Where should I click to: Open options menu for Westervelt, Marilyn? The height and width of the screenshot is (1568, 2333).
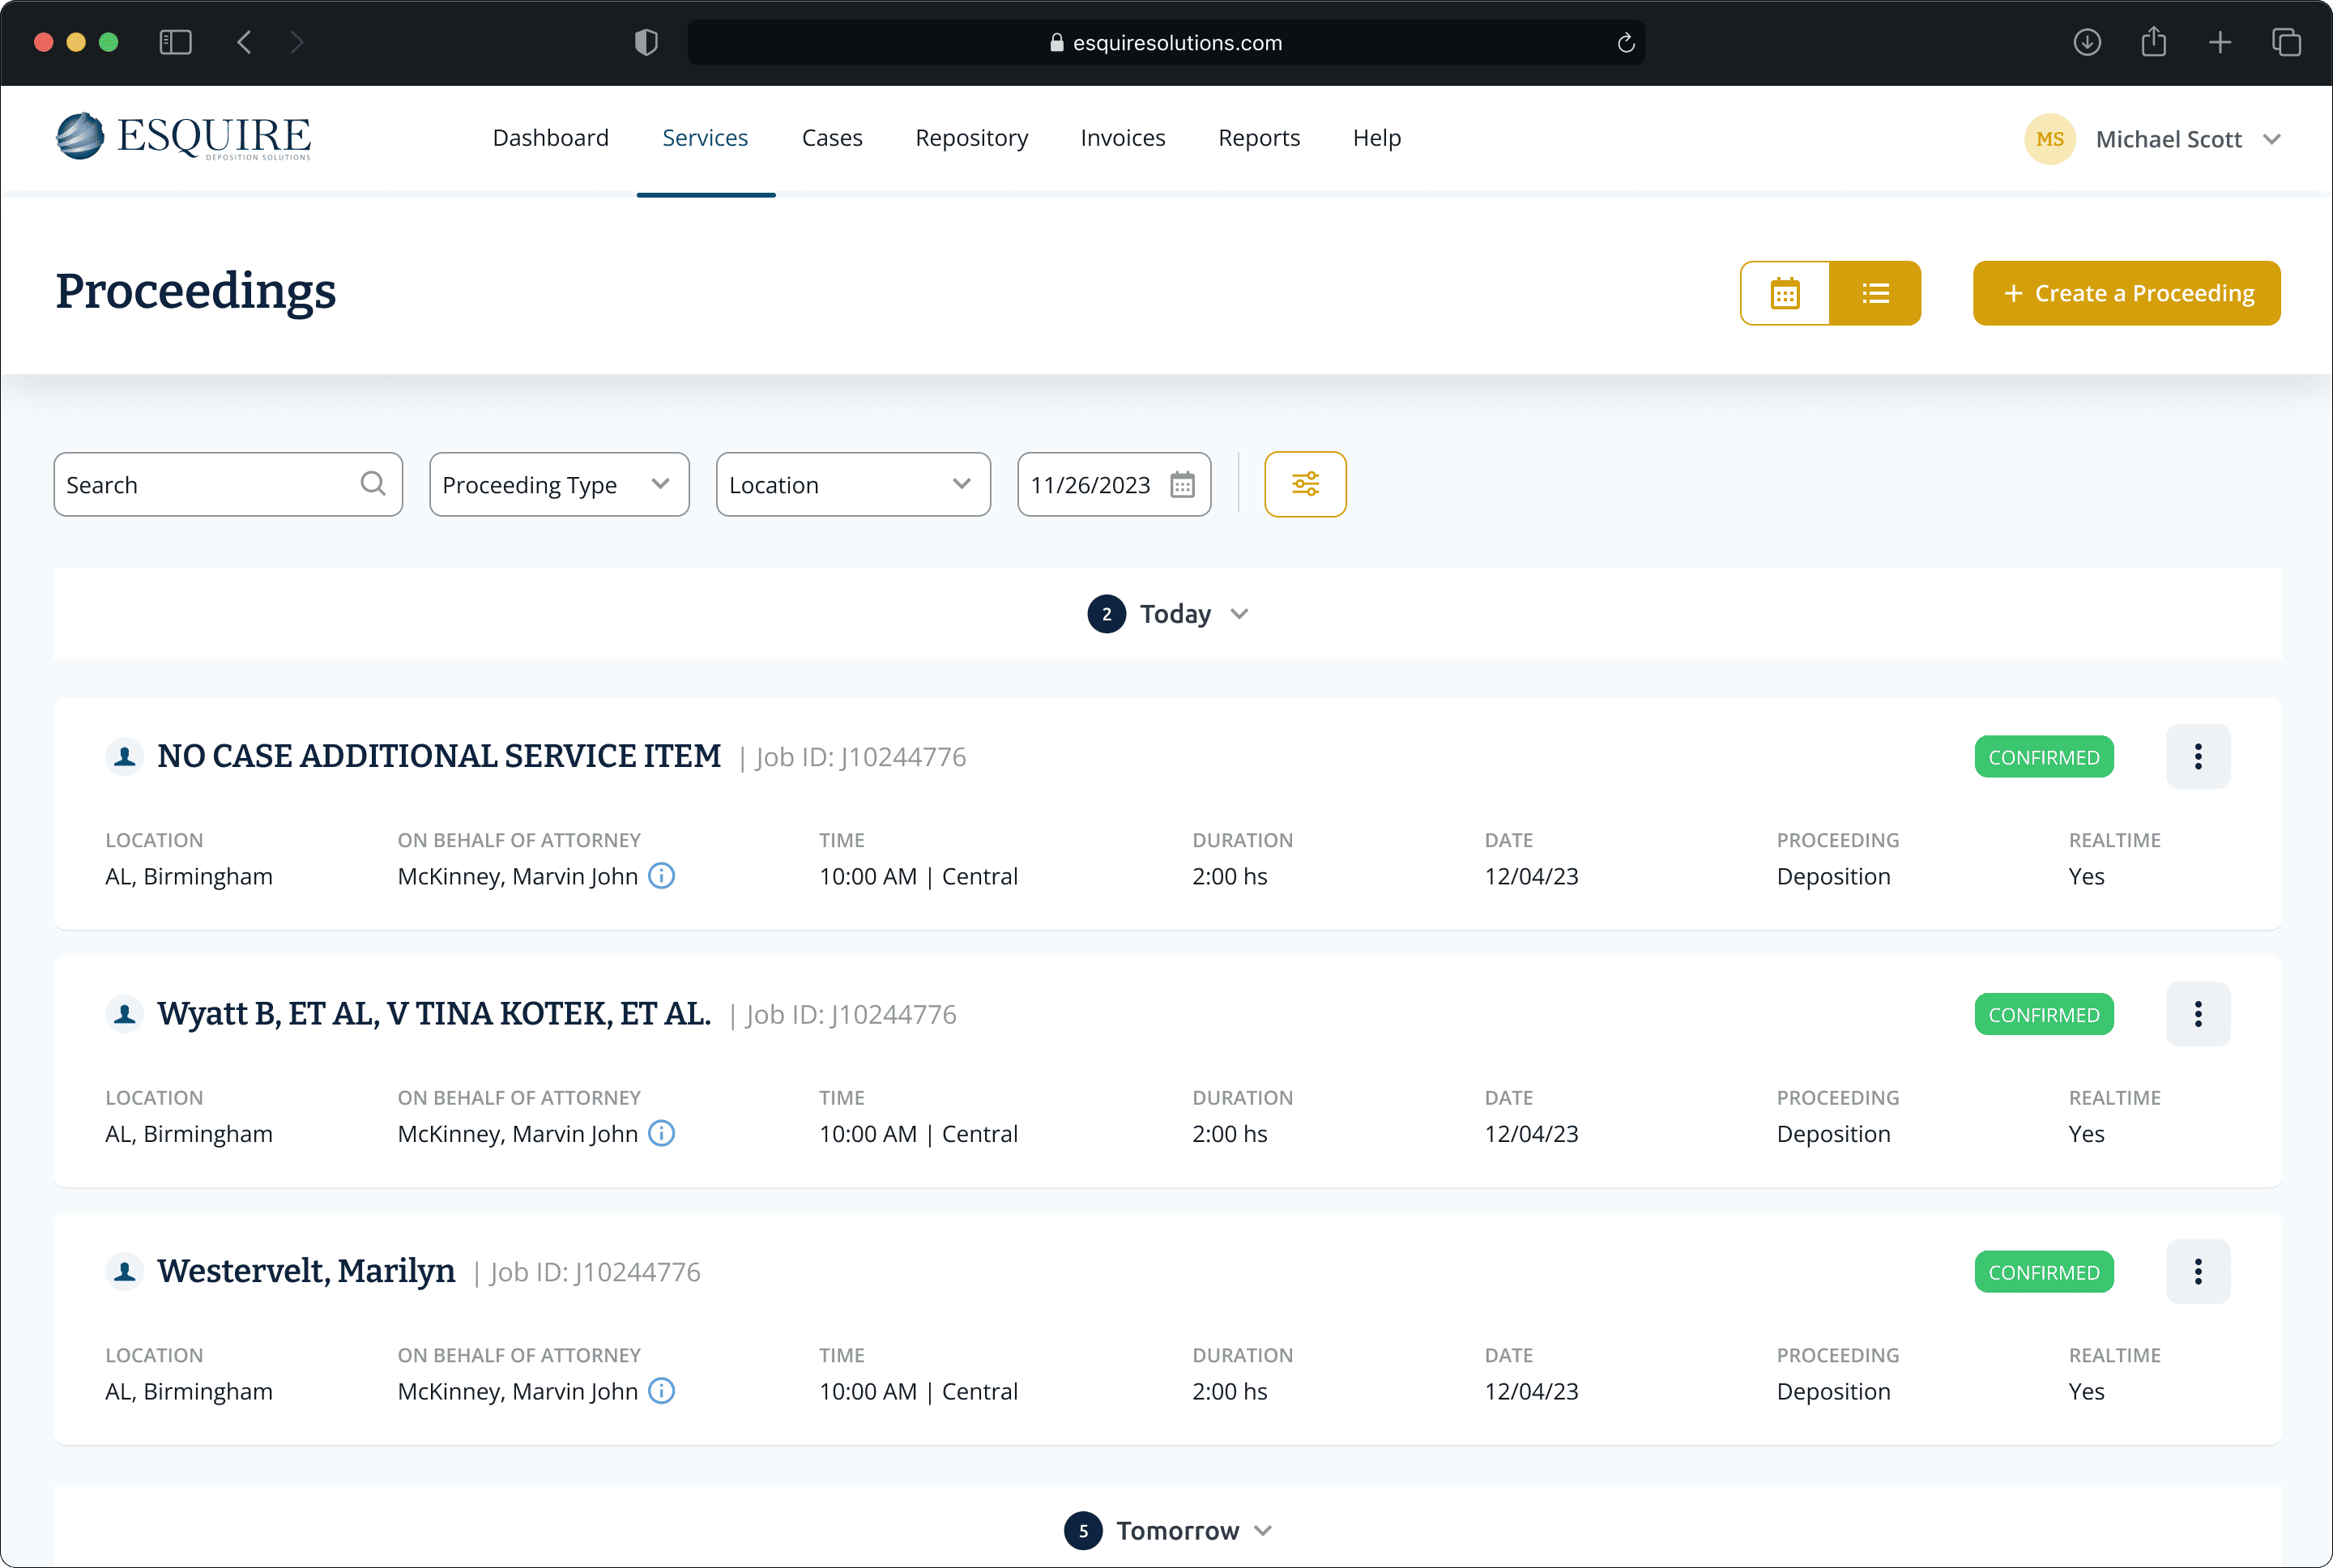(2197, 1272)
